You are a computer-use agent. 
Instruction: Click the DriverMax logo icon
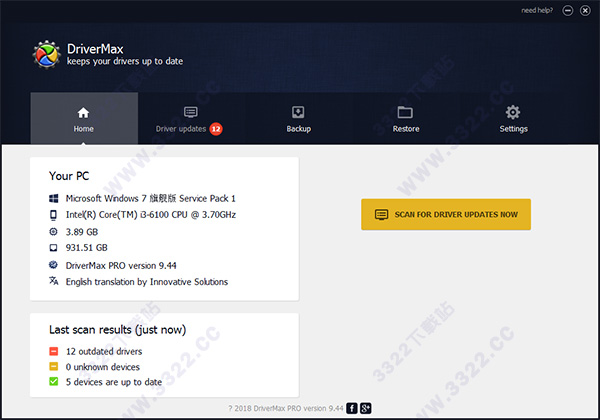(47, 55)
